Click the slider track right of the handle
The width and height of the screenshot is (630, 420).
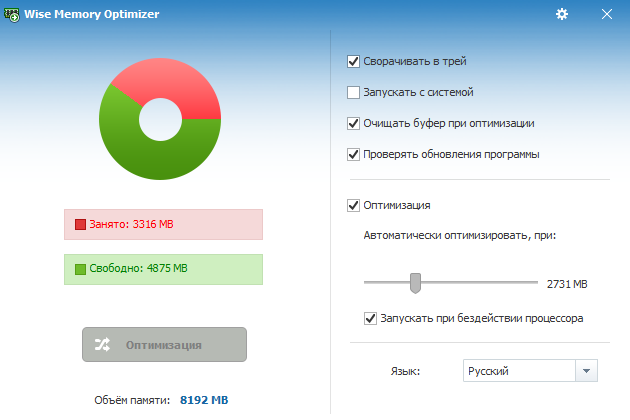(479, 283)
